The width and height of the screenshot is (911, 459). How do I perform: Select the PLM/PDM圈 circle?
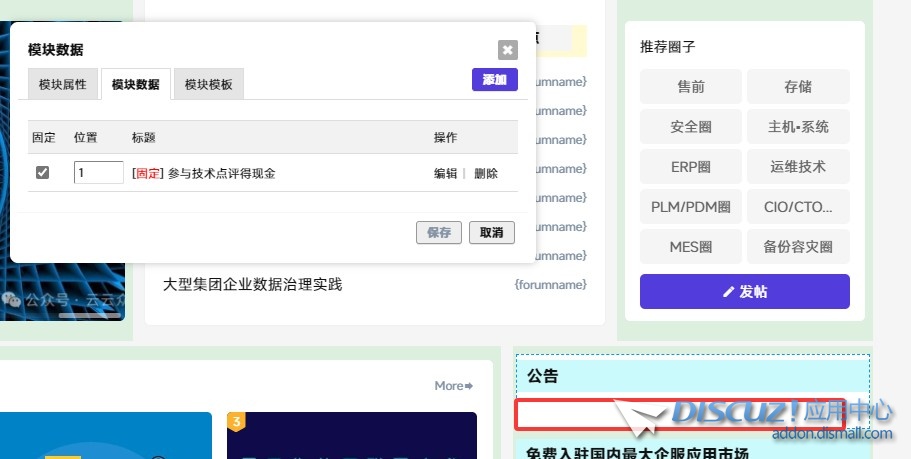pyautogui.click(x=691, y=207)
